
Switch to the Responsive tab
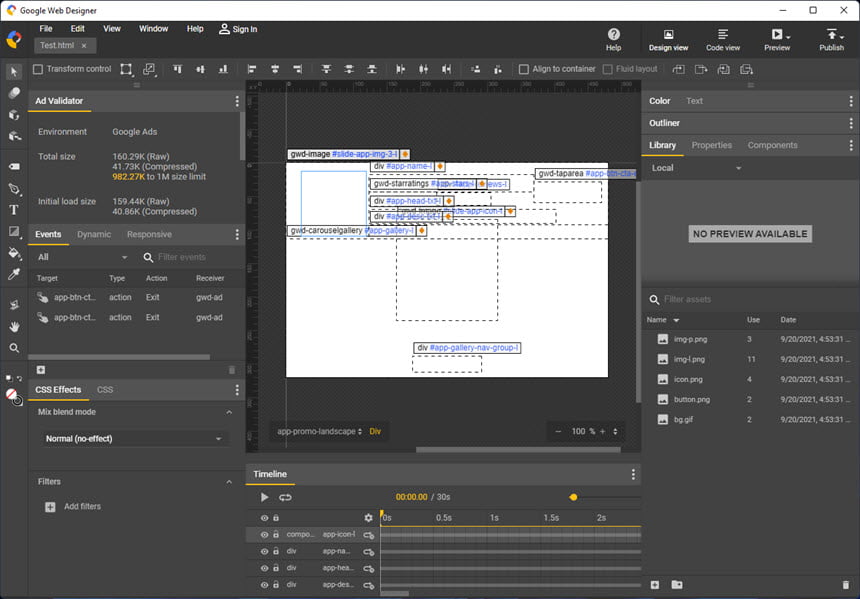click(149, 234)
